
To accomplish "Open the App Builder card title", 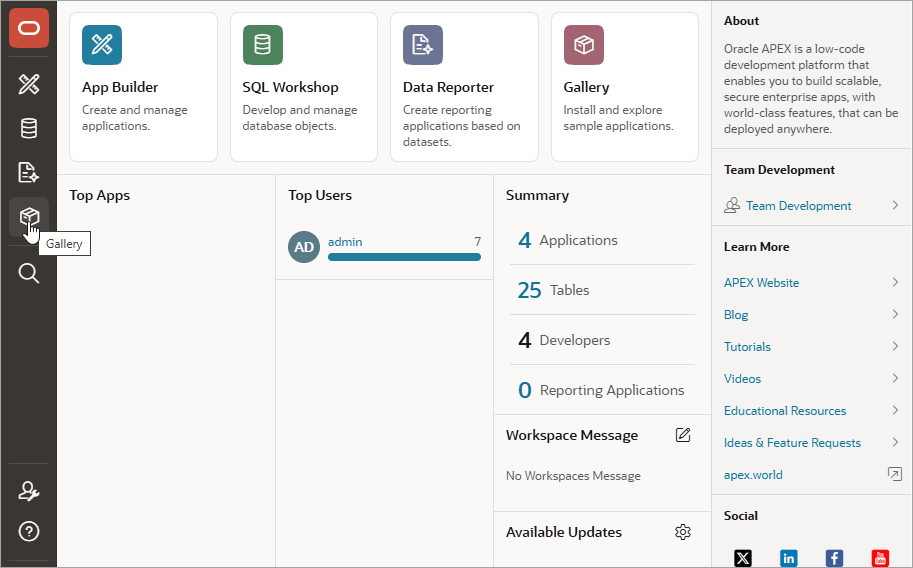I will (120, 87).
